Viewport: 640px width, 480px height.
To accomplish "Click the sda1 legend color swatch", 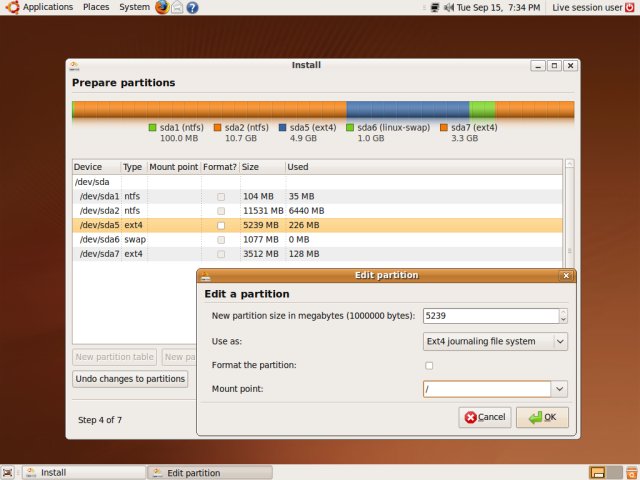I will point(153,128).
